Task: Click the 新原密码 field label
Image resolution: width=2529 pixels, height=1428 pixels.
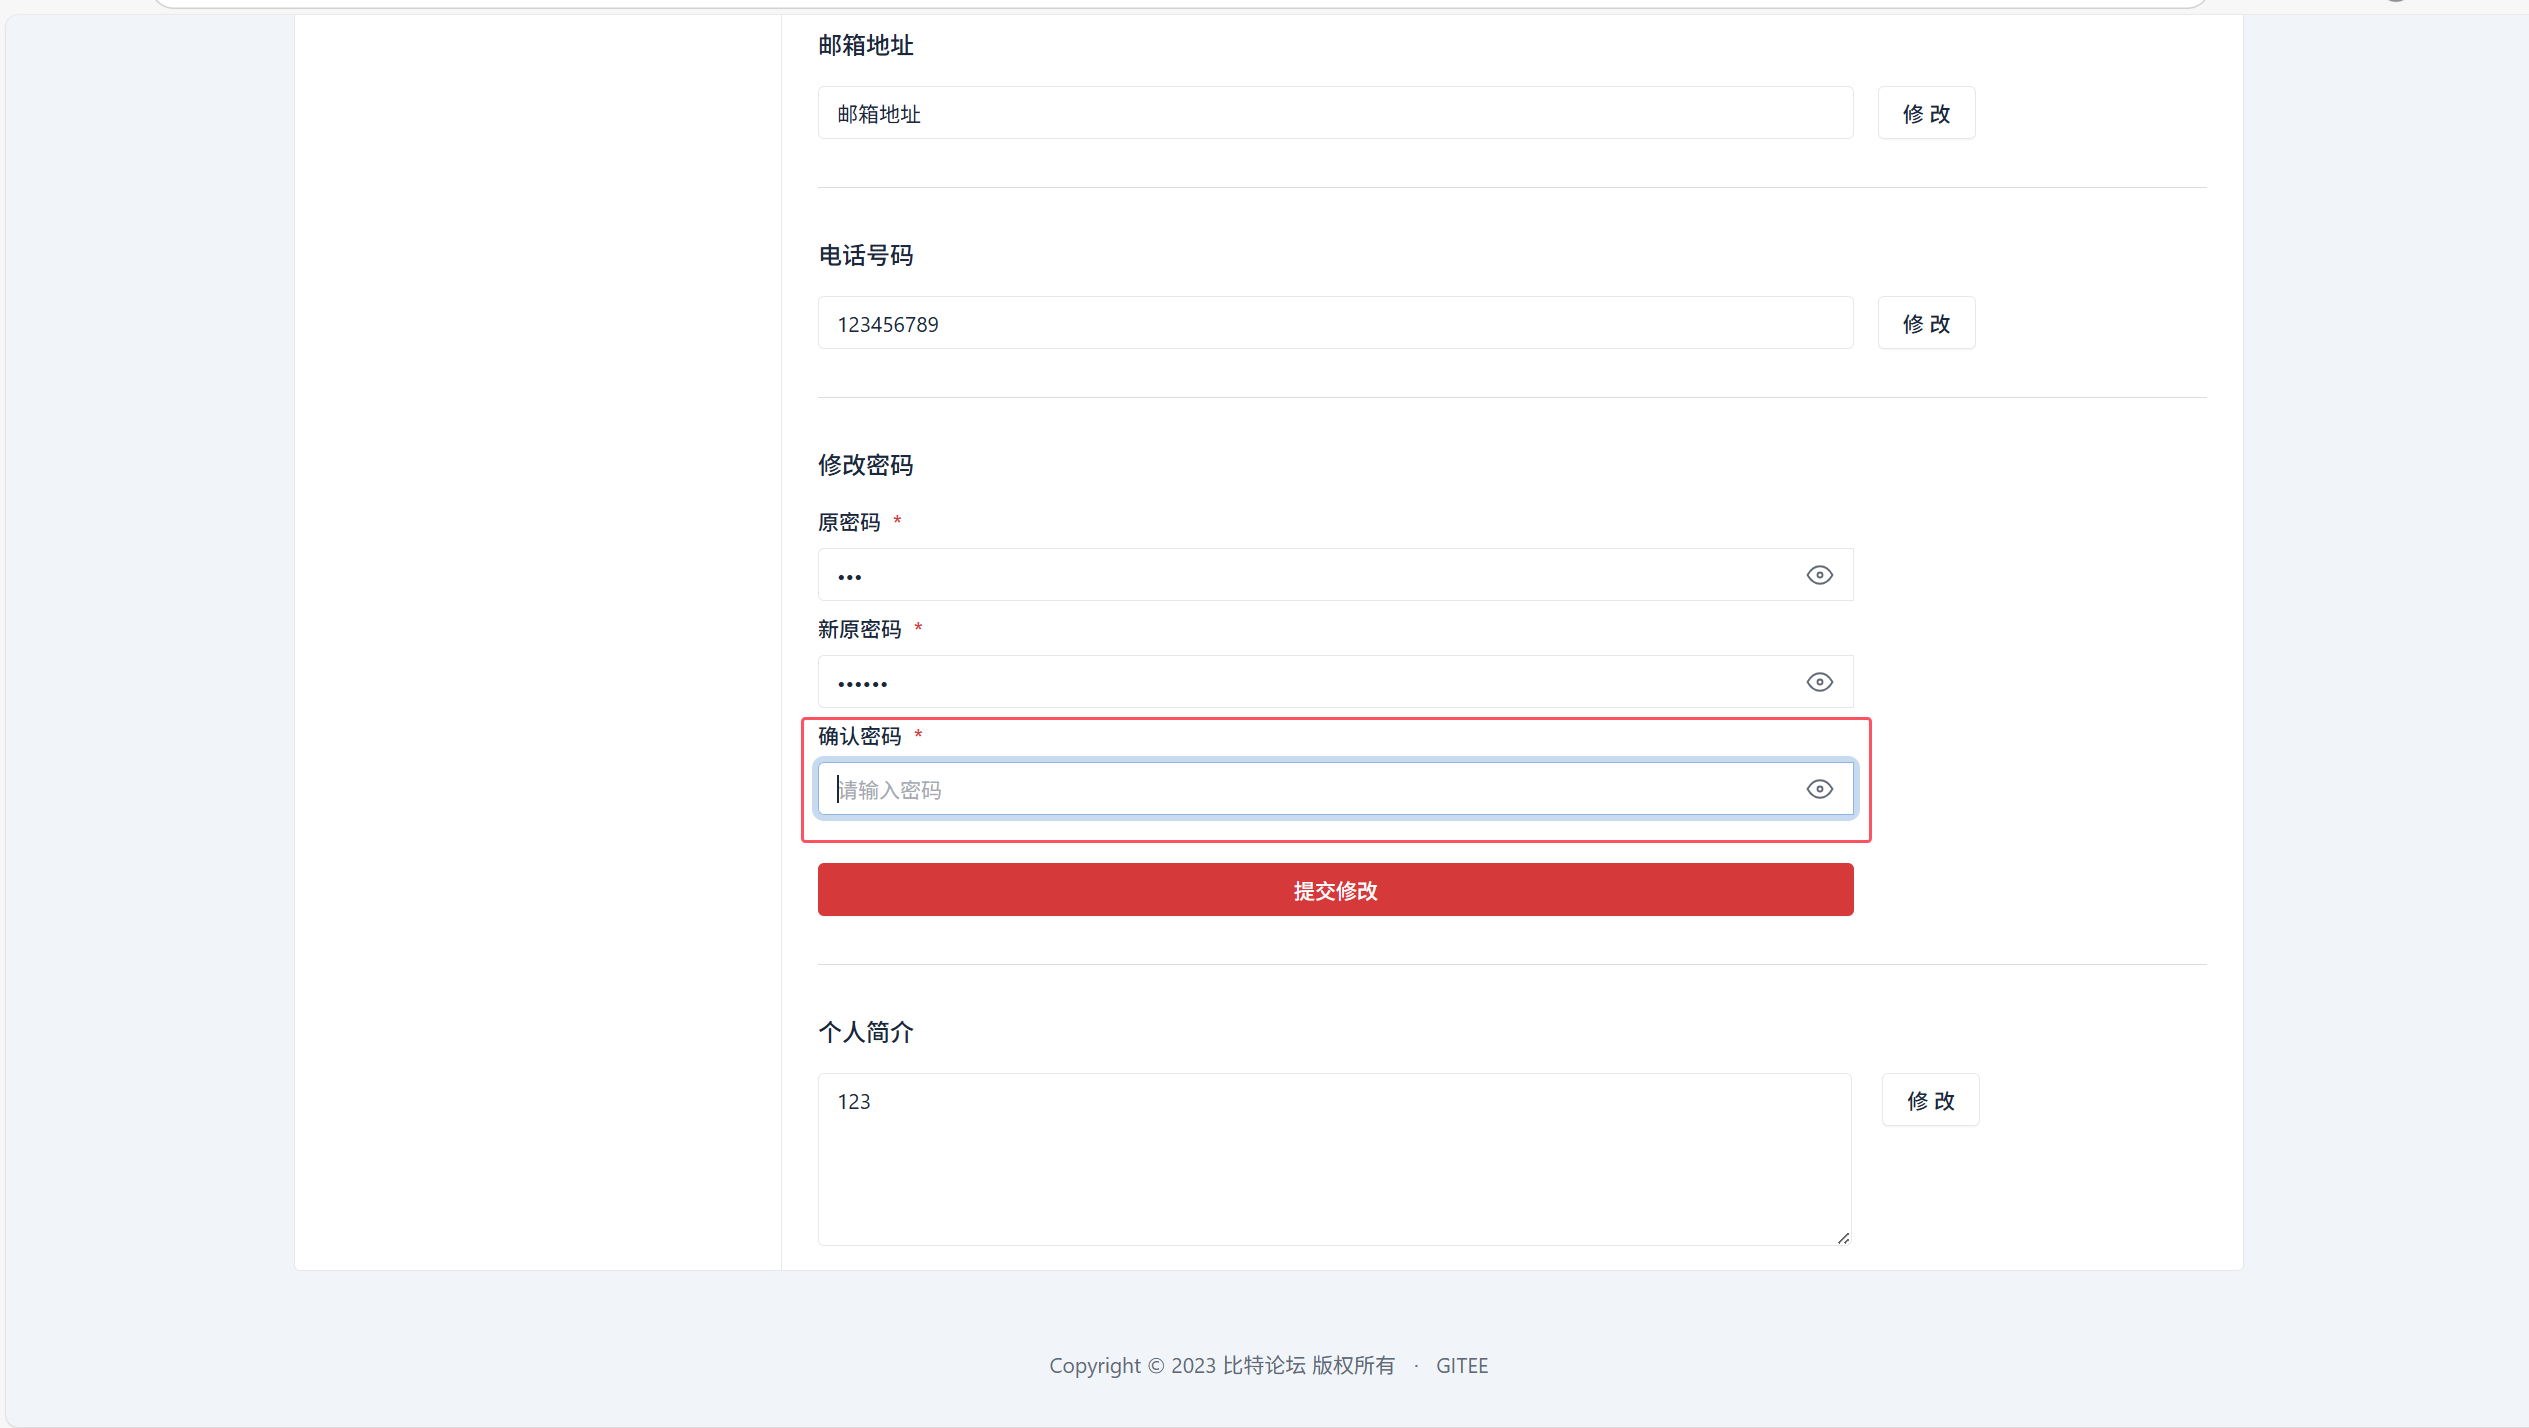Action: [x=859, y=629]
